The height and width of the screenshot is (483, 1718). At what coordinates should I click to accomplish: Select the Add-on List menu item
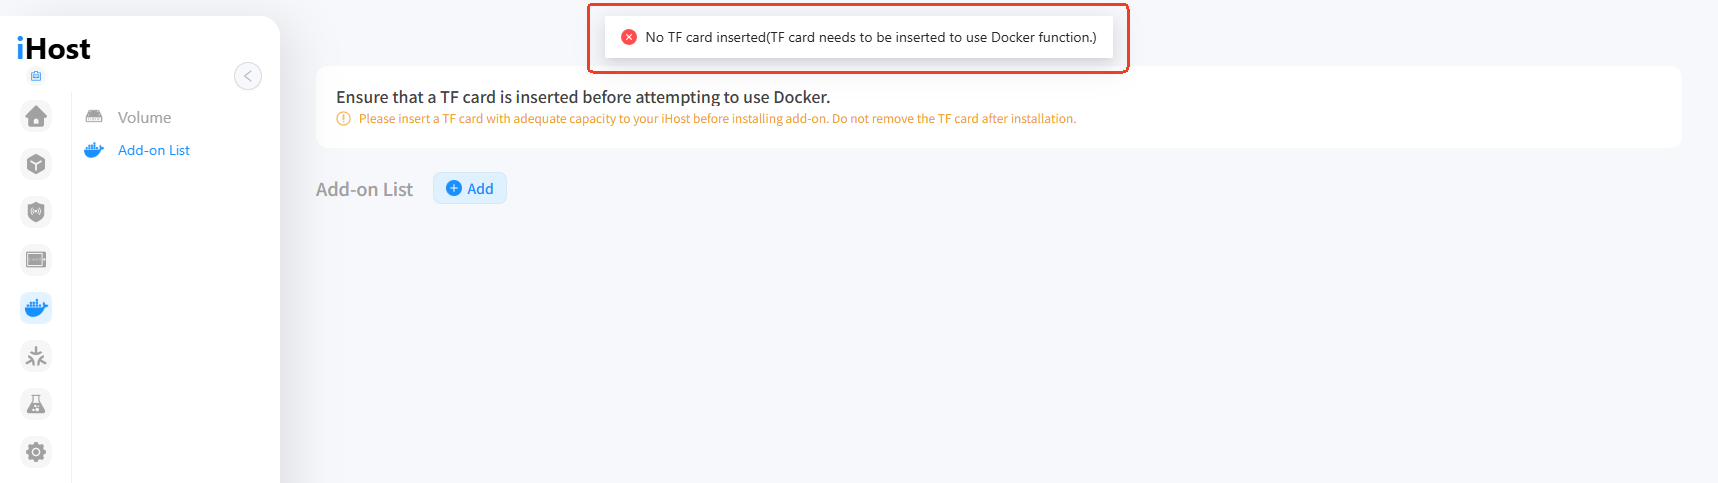(154, 150)
